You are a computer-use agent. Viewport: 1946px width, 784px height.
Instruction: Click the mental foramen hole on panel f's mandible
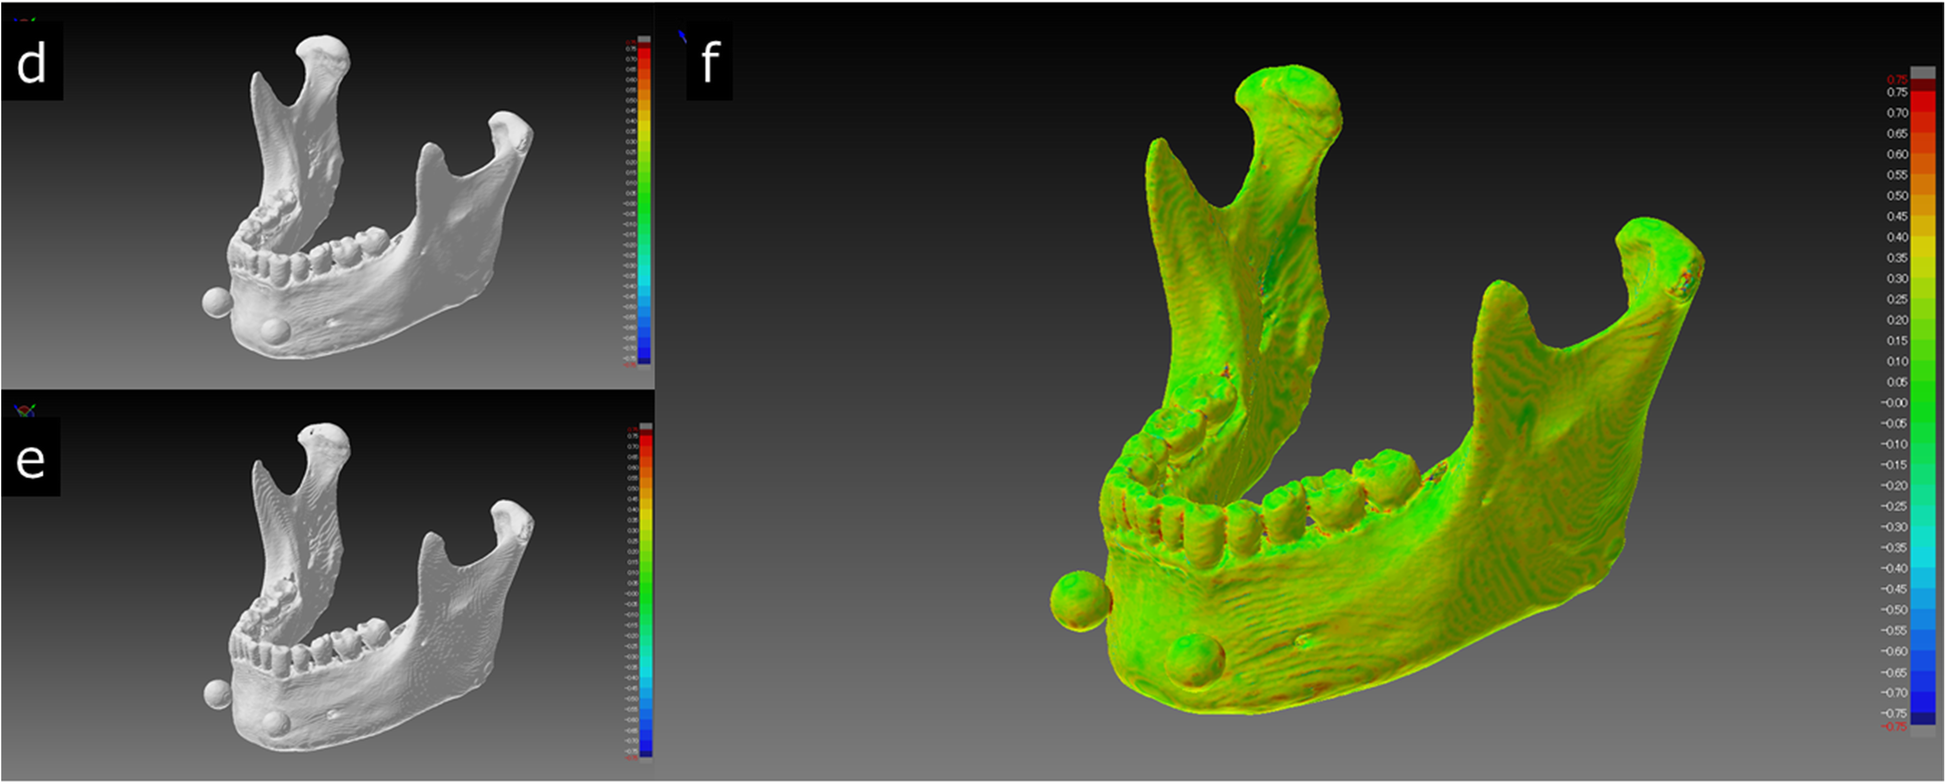[1302, 640]
